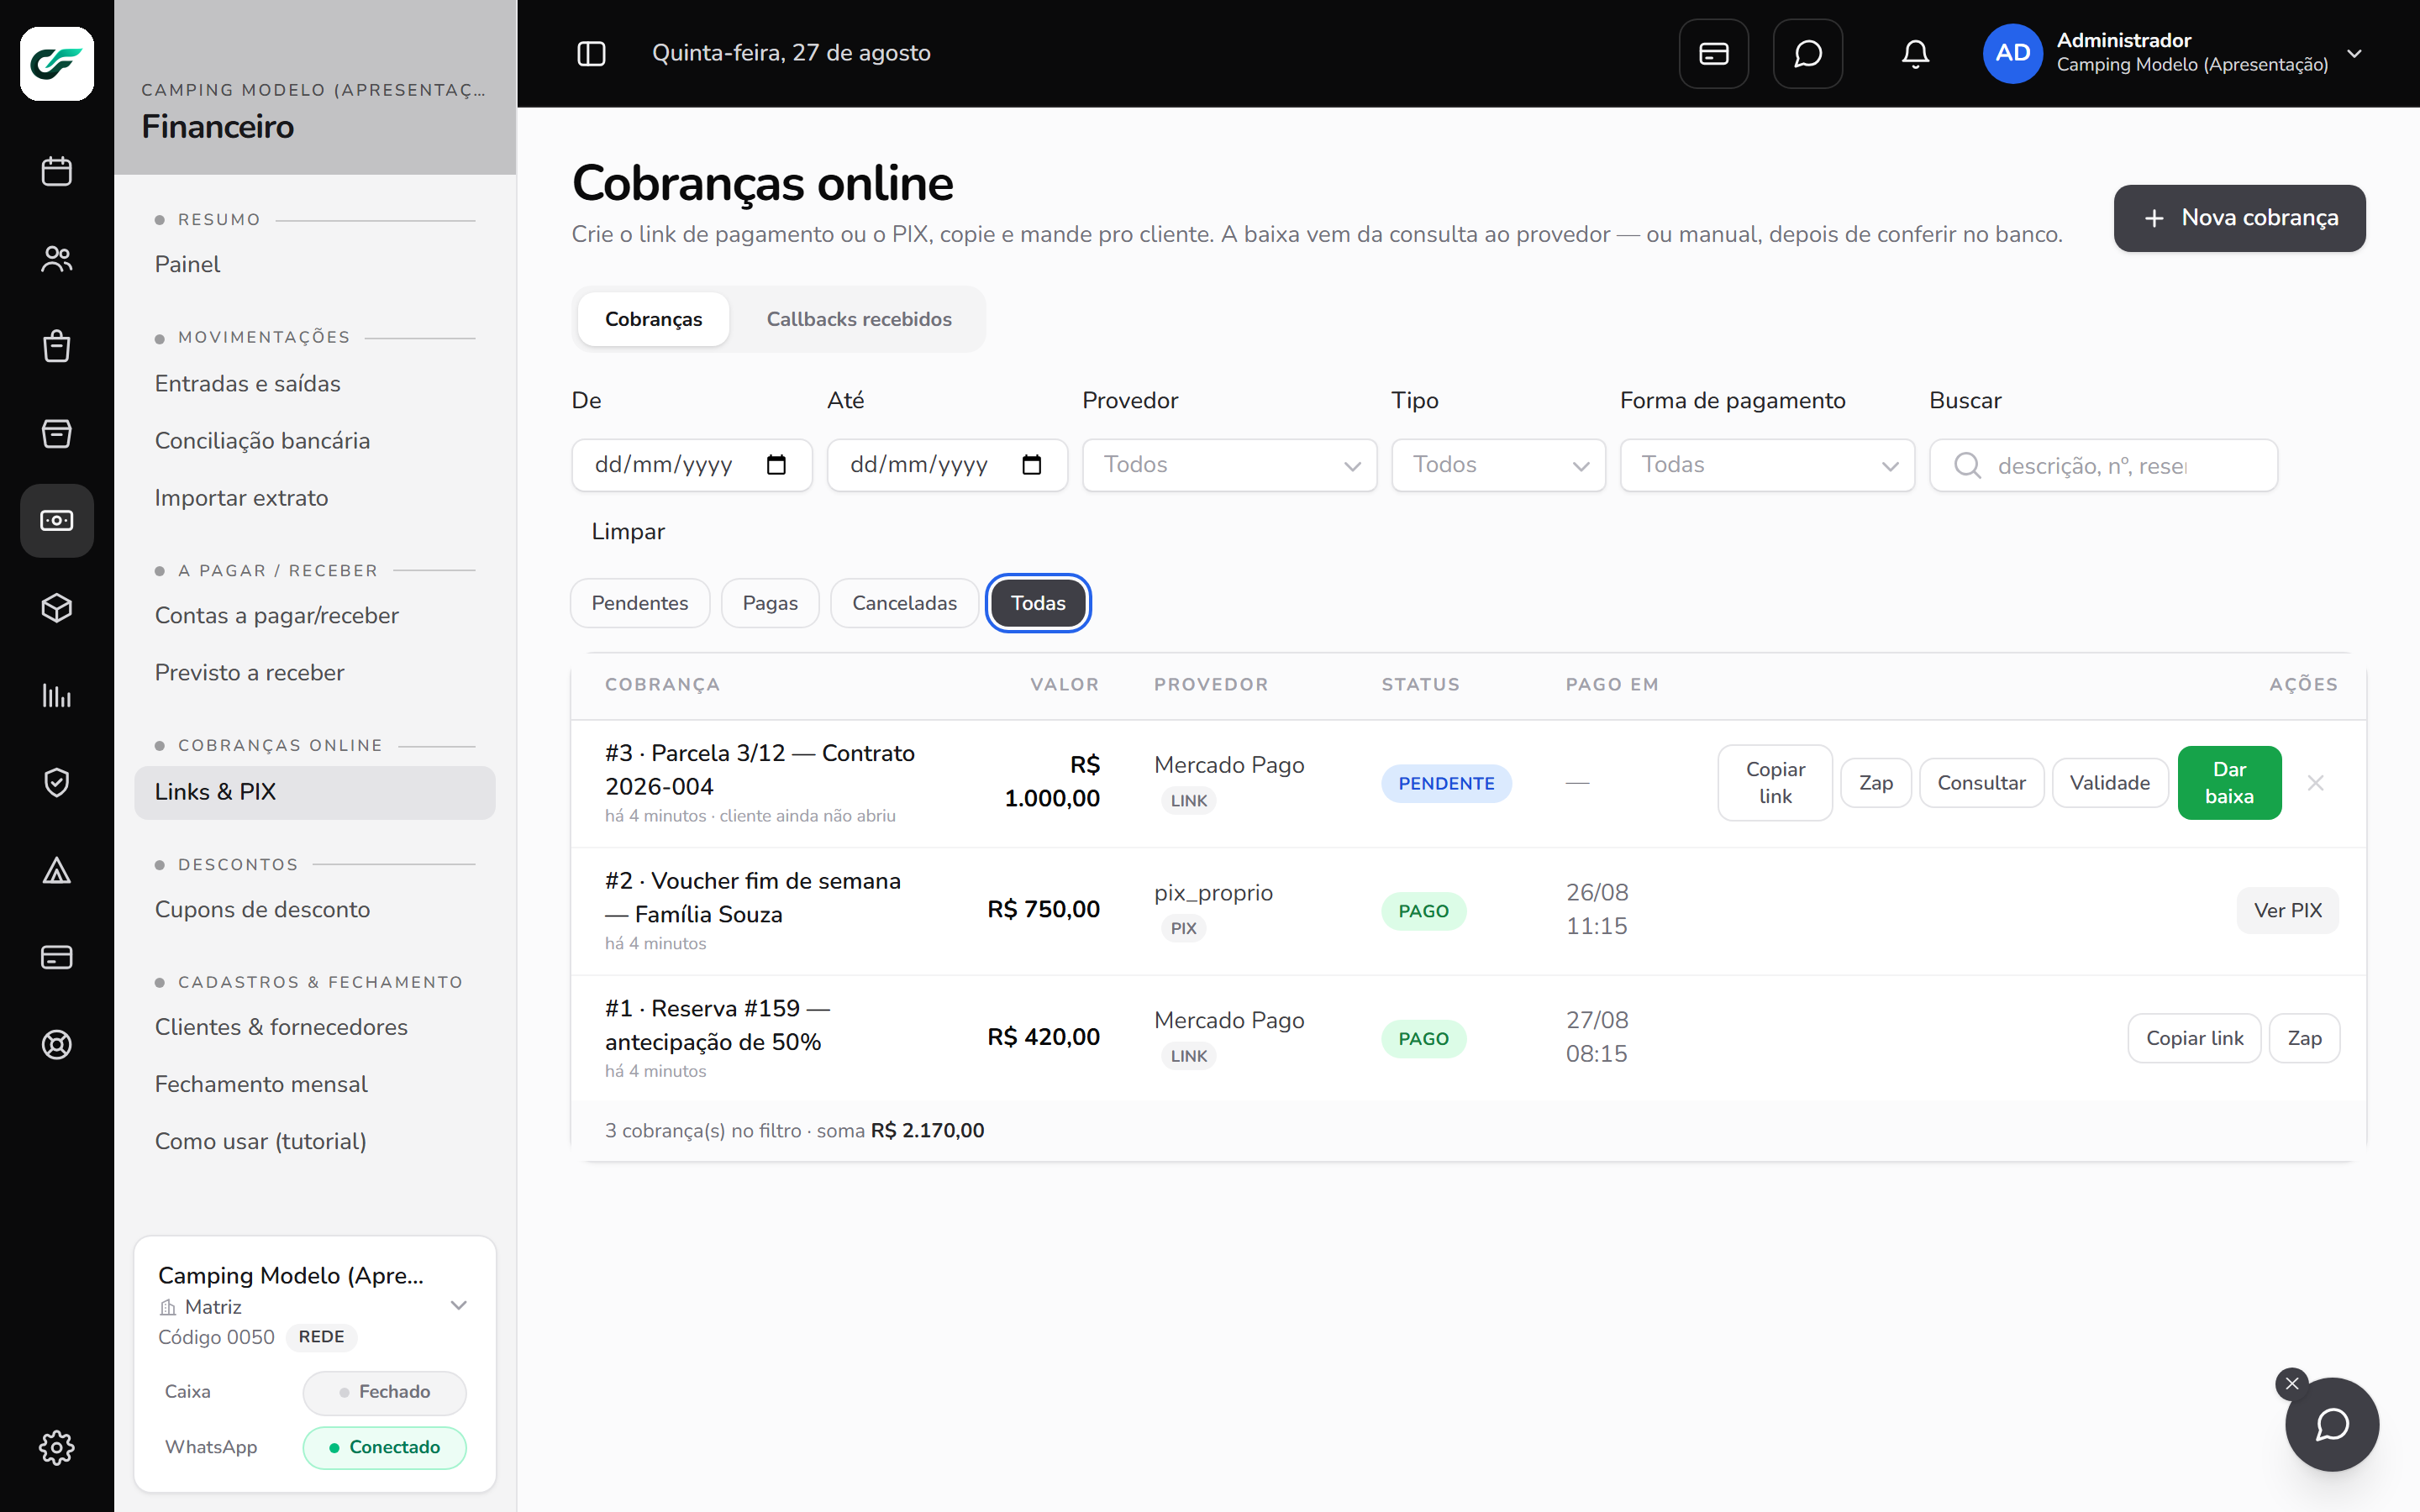This screenshot has width=2420, height=1512.
Task: Expand the Administrador account menu
Action: coord(2174,53)
